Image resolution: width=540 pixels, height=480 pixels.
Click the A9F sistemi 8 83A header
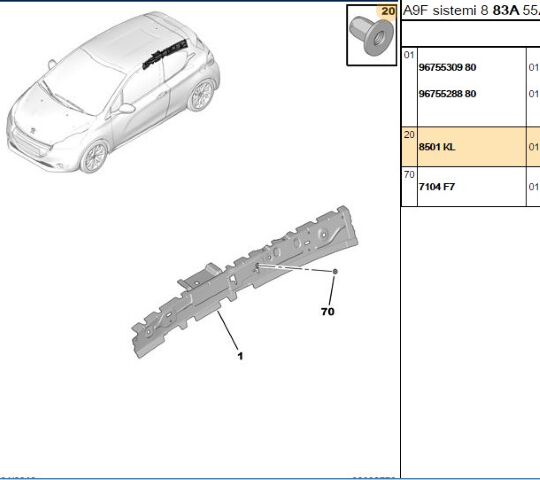pos(471,11)
